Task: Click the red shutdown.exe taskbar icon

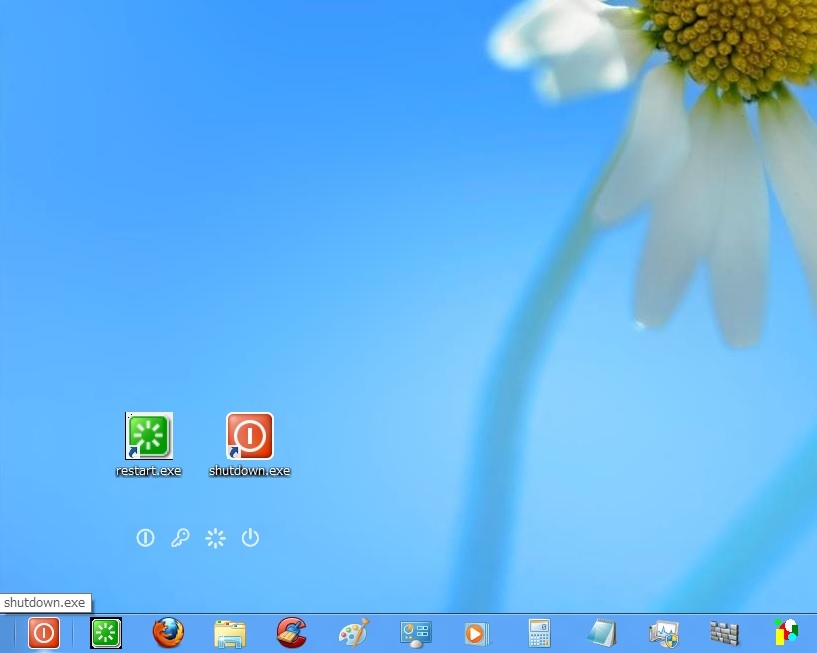Action: pyautogui.click(x=44, y=632)
